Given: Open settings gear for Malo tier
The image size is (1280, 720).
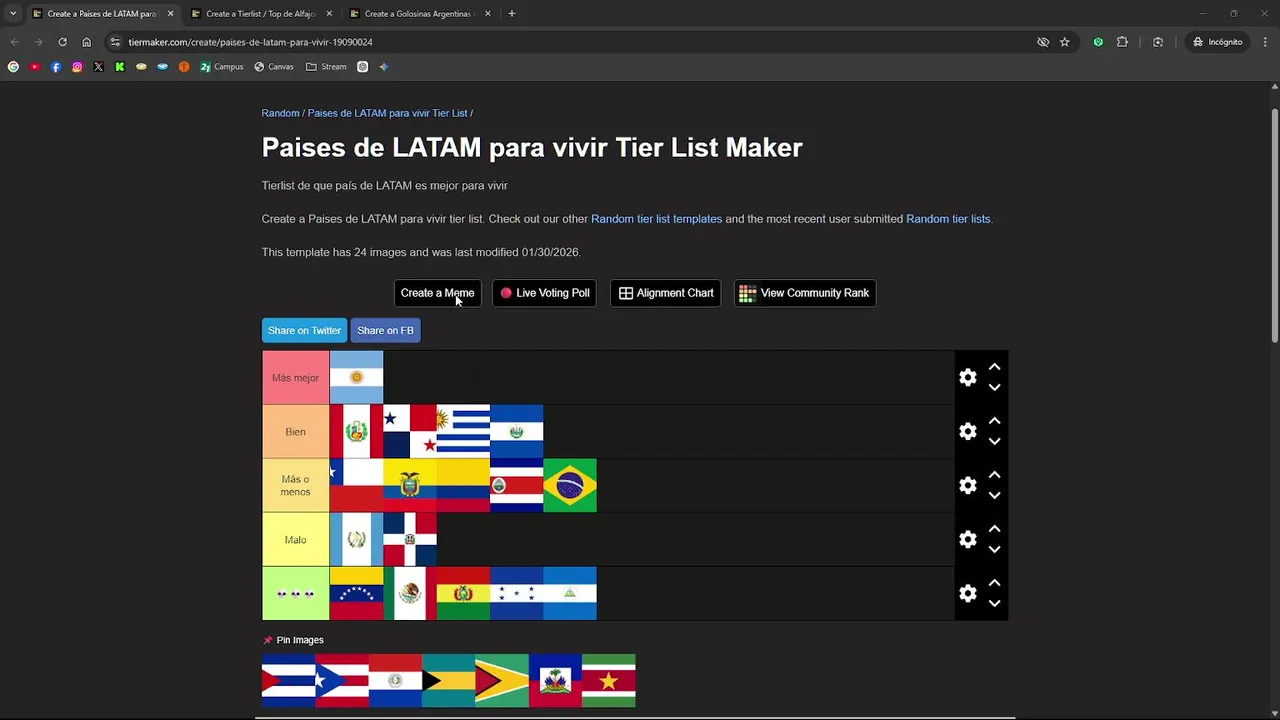Looking at the screenshot, I should tap(967, 540).
